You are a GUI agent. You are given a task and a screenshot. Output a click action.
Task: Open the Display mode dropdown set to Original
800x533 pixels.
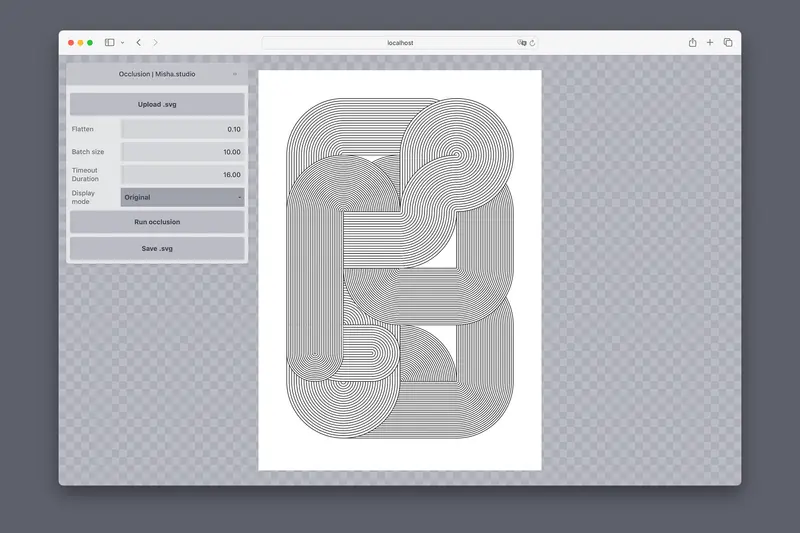(183, 197)
